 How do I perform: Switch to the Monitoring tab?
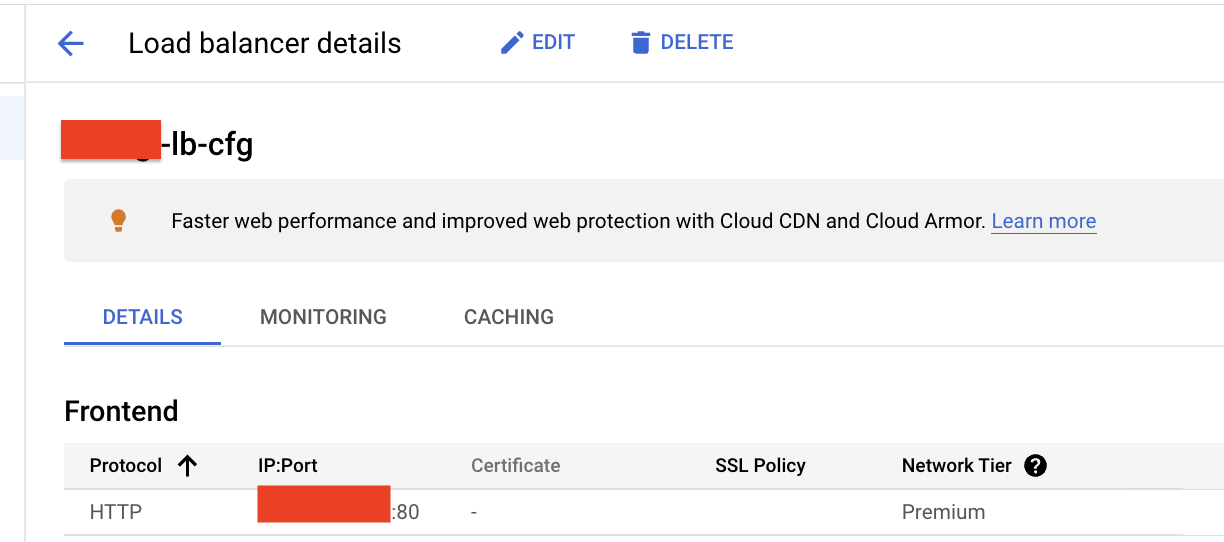[x=323, y=317]
